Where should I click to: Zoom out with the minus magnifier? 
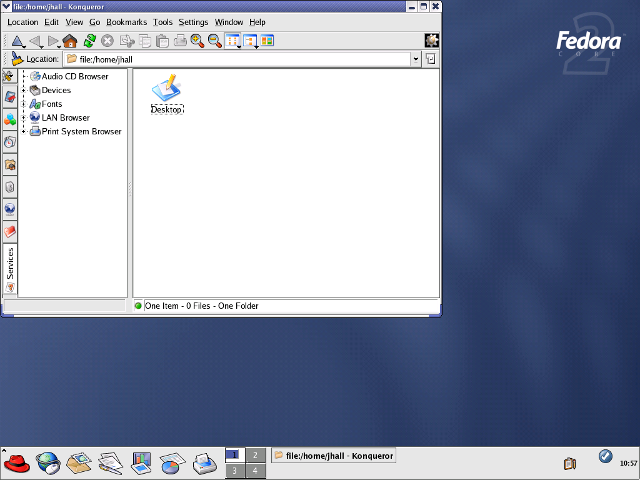point(215,41)
